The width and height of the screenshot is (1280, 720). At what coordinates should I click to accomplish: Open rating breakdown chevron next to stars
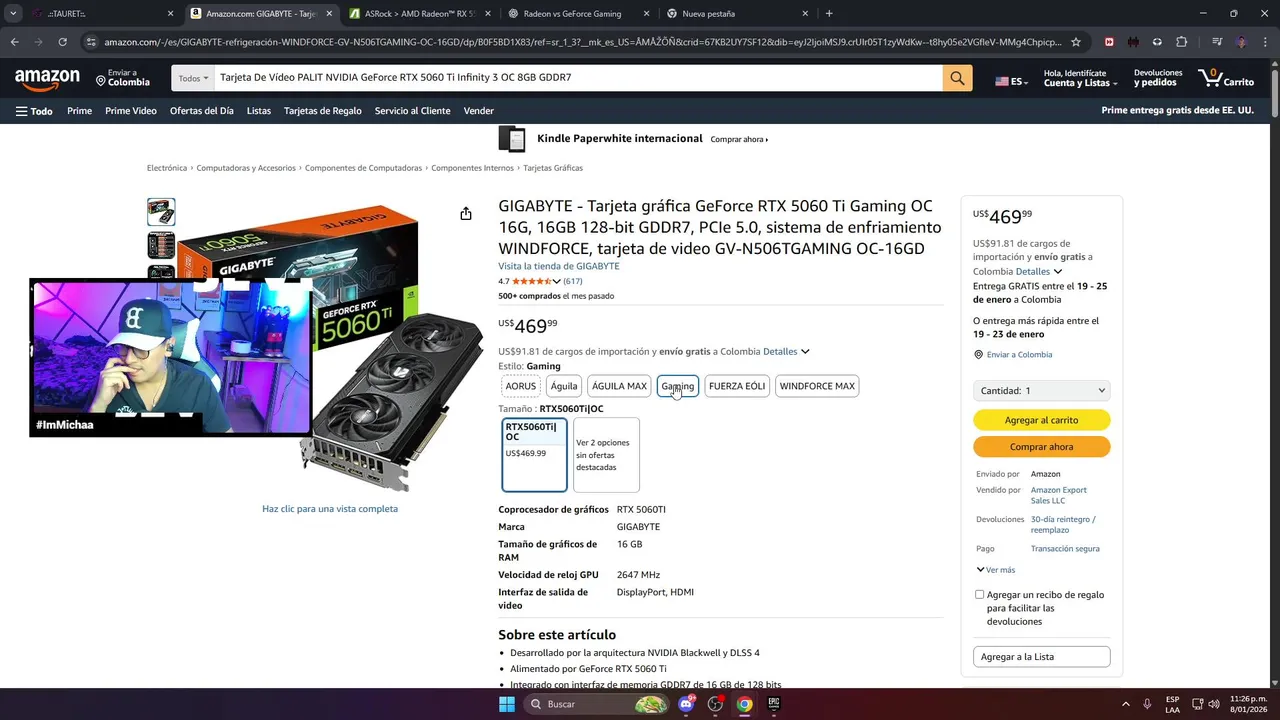[x=556, y=281]
